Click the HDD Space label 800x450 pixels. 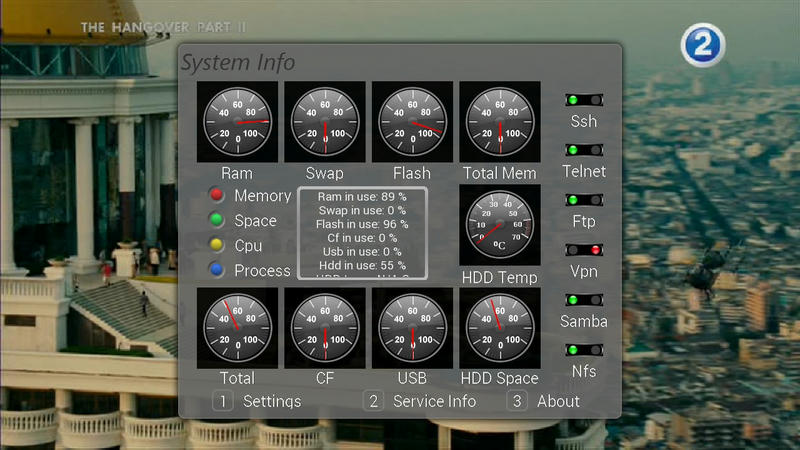tap(499, 378)
